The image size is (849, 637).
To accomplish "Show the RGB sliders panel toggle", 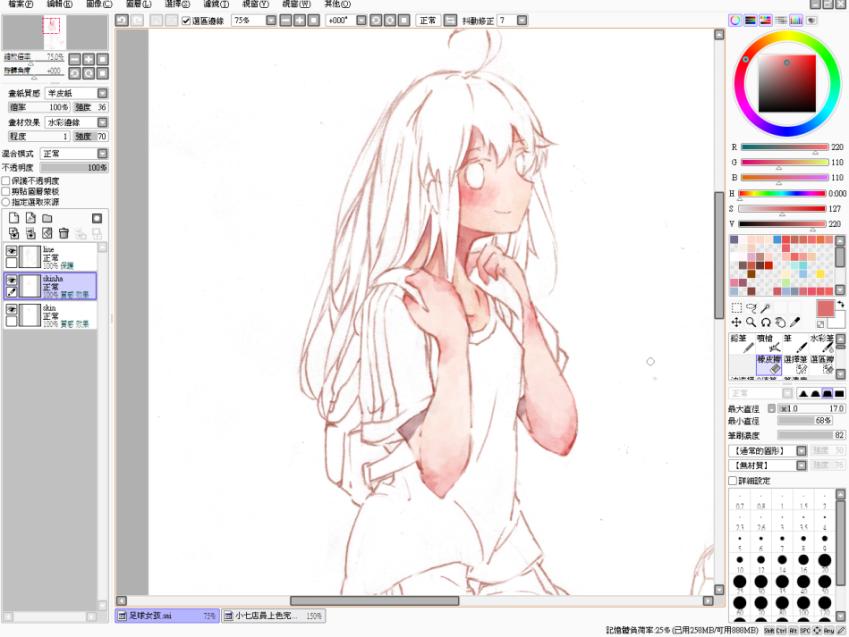I will [x=750, y=20].
